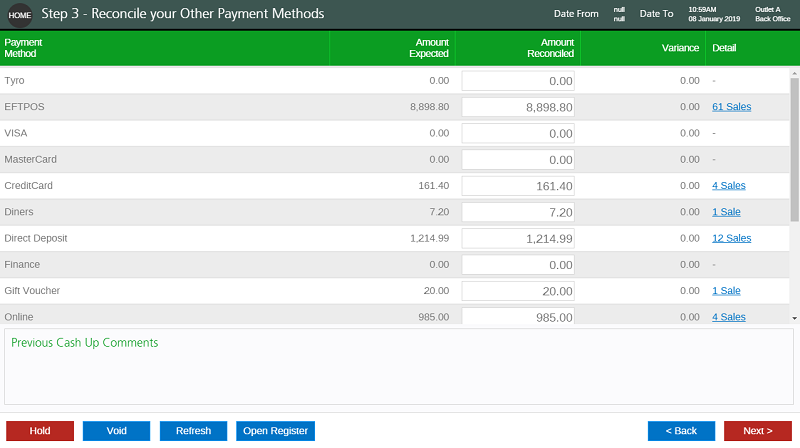Click the Direct Deposit expected amount 1,214.99
Screen dimensions: 800x448
(x=430, y=238)
